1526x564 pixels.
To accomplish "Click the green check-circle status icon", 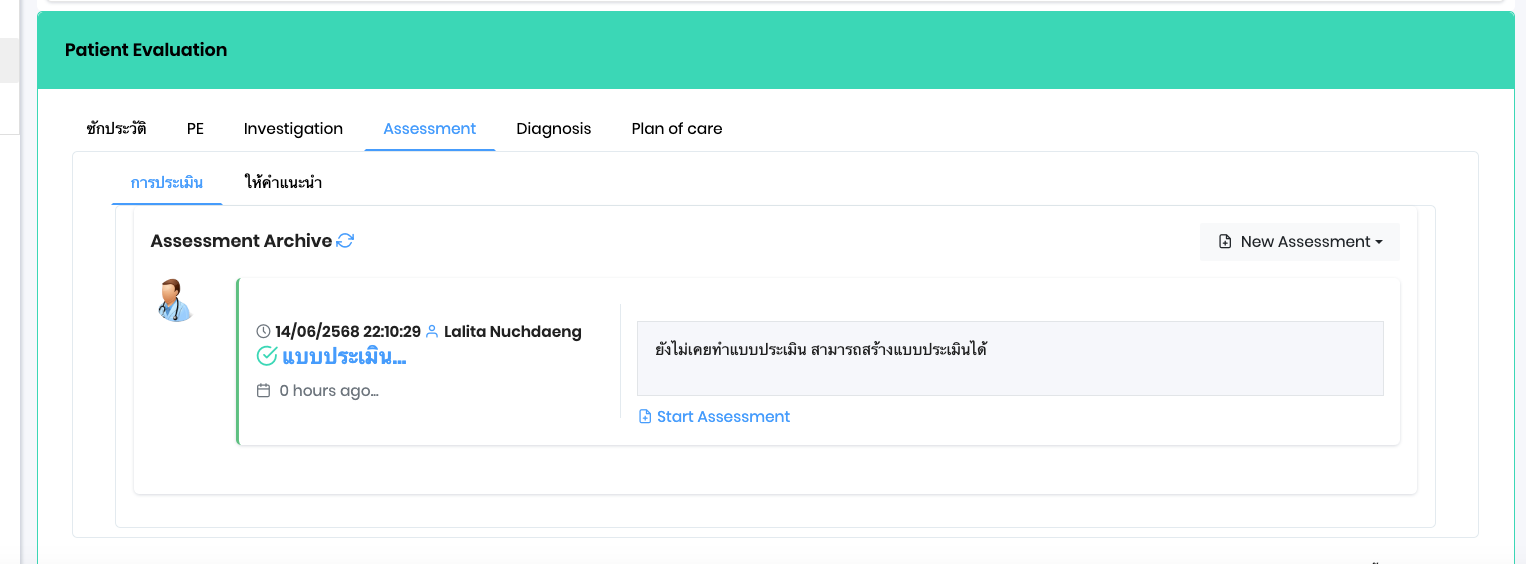I will (267, 356).
